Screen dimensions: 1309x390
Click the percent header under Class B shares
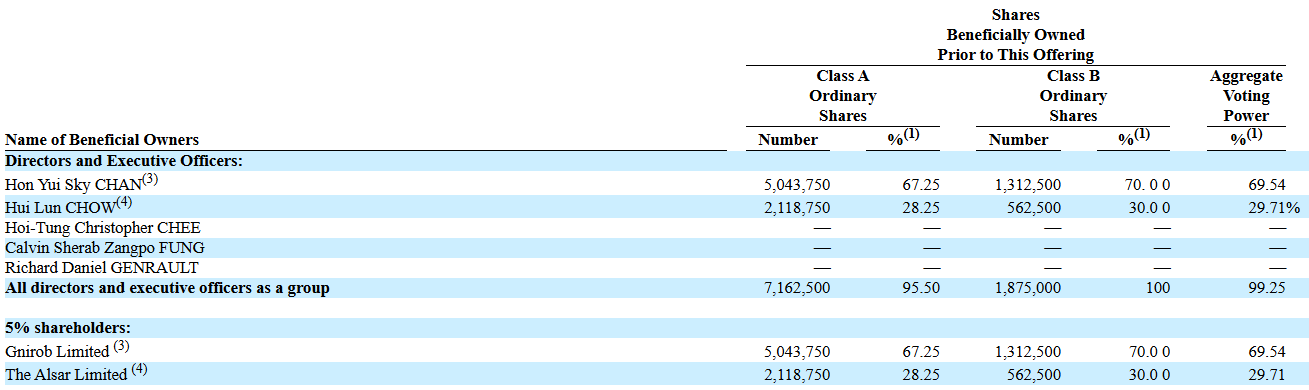(1134, 139)
